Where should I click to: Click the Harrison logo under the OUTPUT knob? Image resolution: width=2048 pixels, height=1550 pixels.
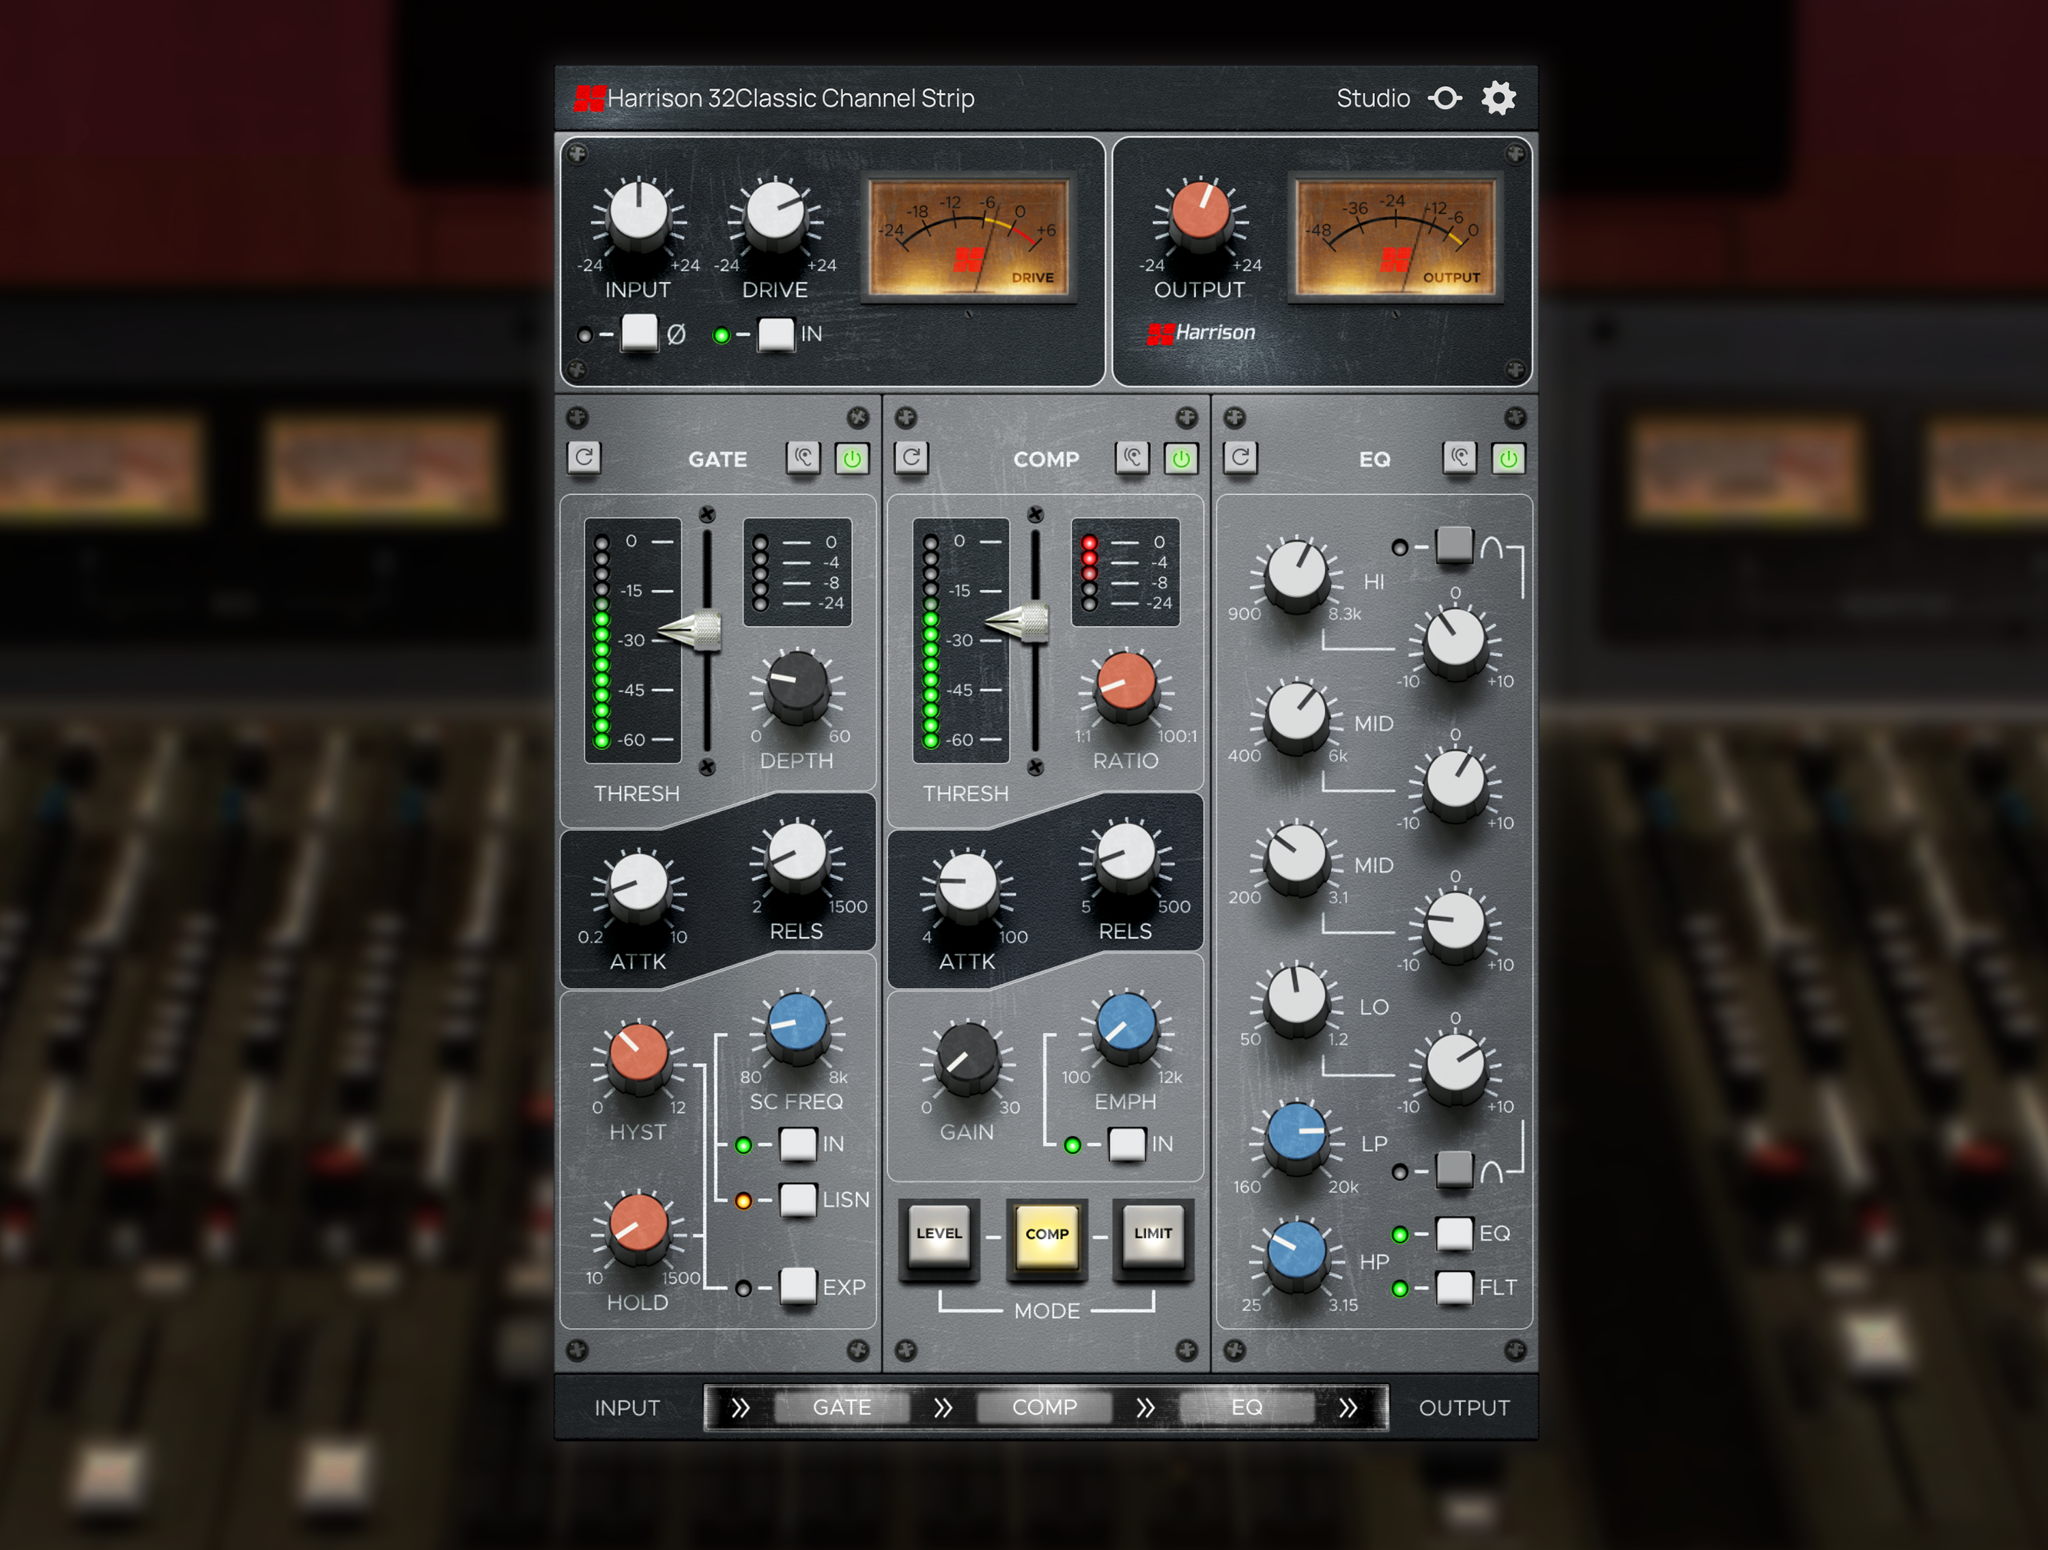pyautogui.click(x=1201, y=332)
